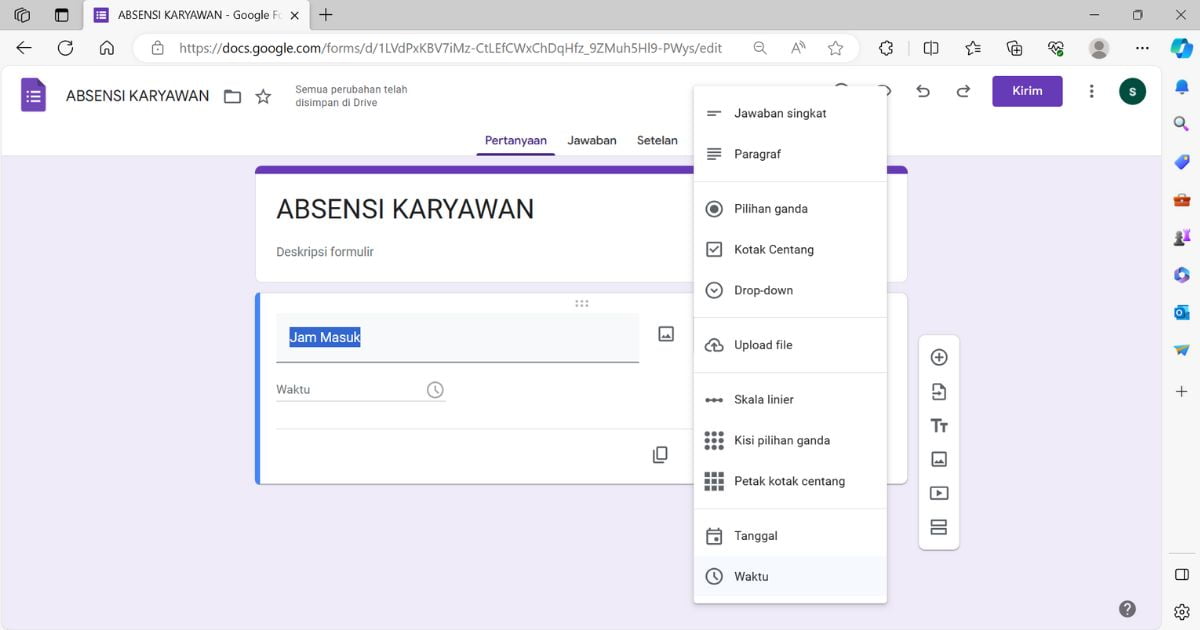Open browser extensions menu
The image size is (1200, 630).
886,48
